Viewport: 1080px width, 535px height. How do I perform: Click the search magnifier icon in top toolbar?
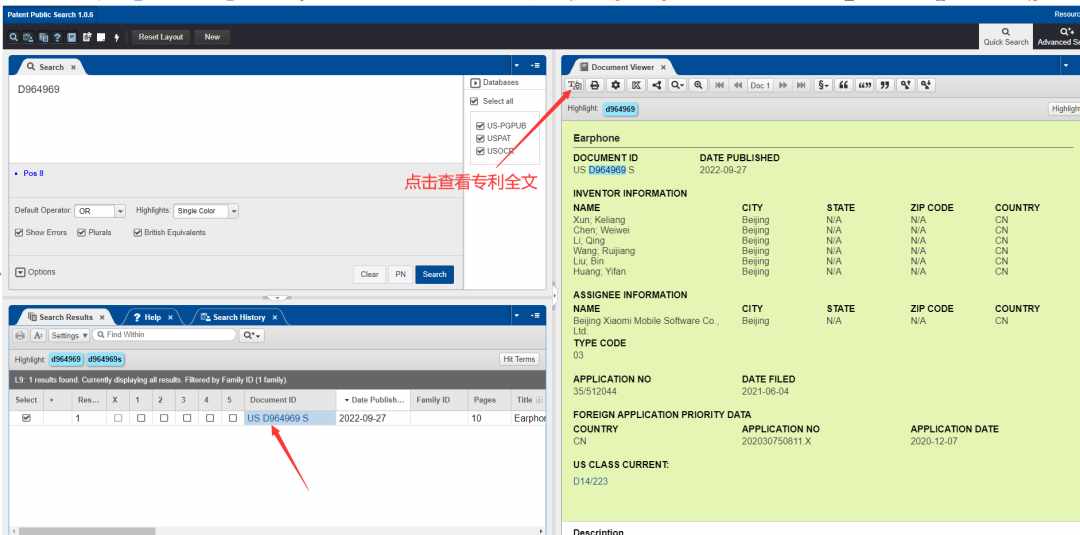[13, 37]
